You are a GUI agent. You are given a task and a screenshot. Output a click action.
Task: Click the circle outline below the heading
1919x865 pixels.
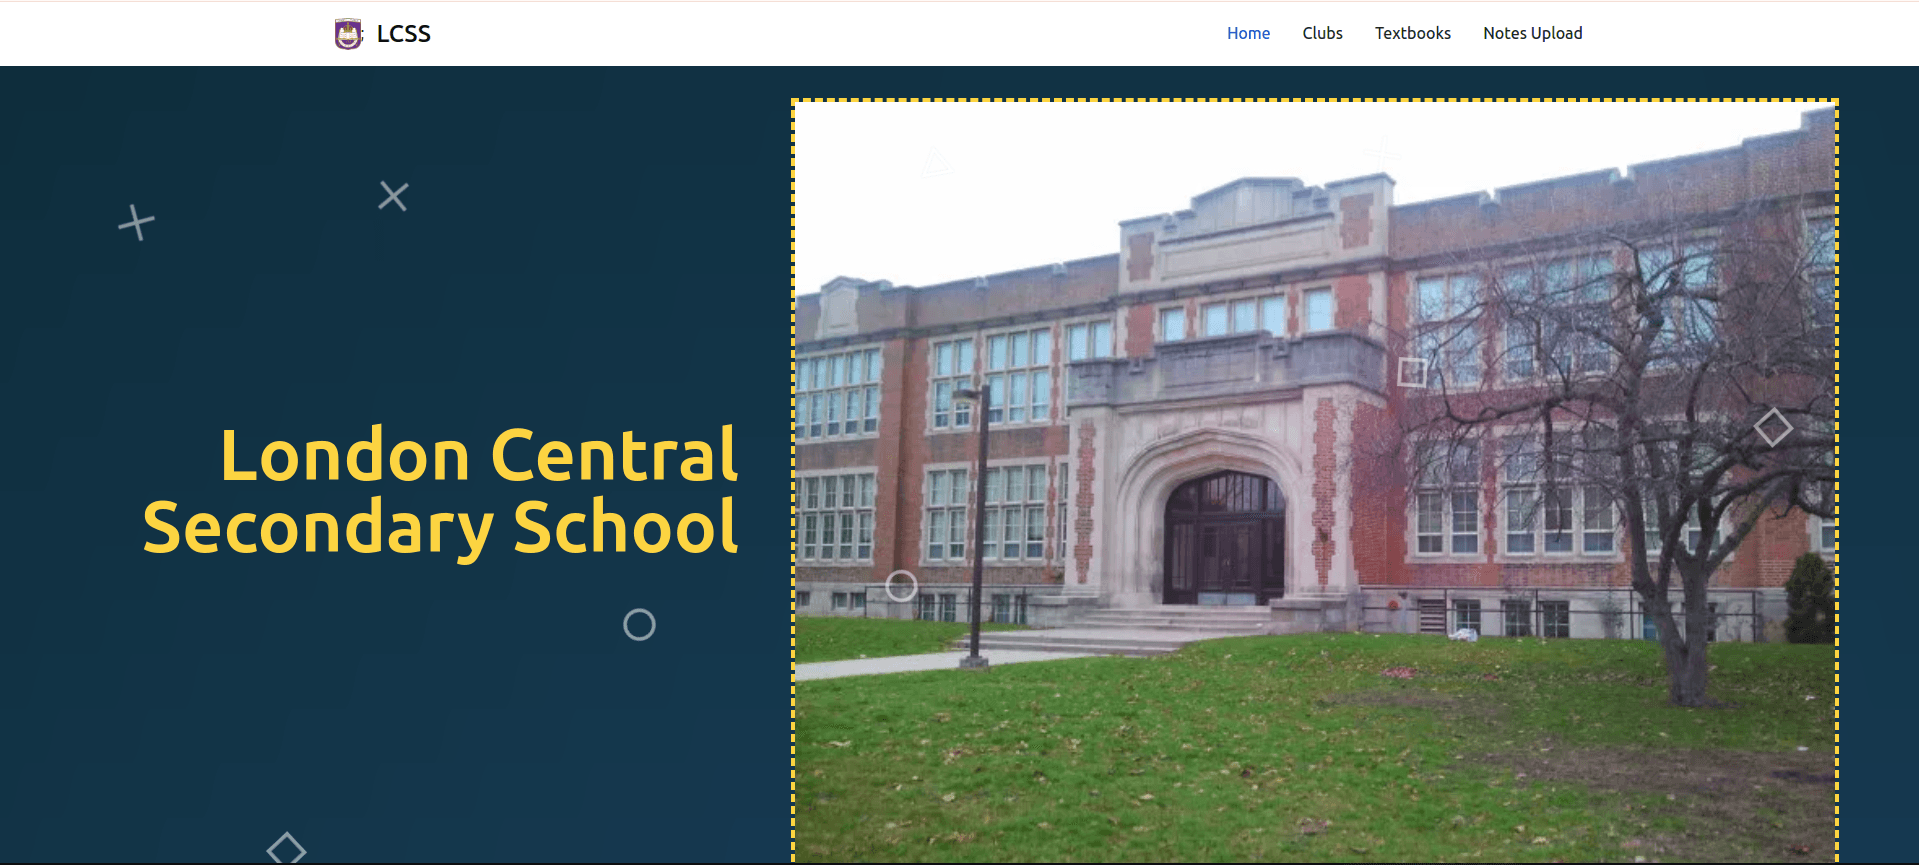pyautogui.click(x=639, y=625)
